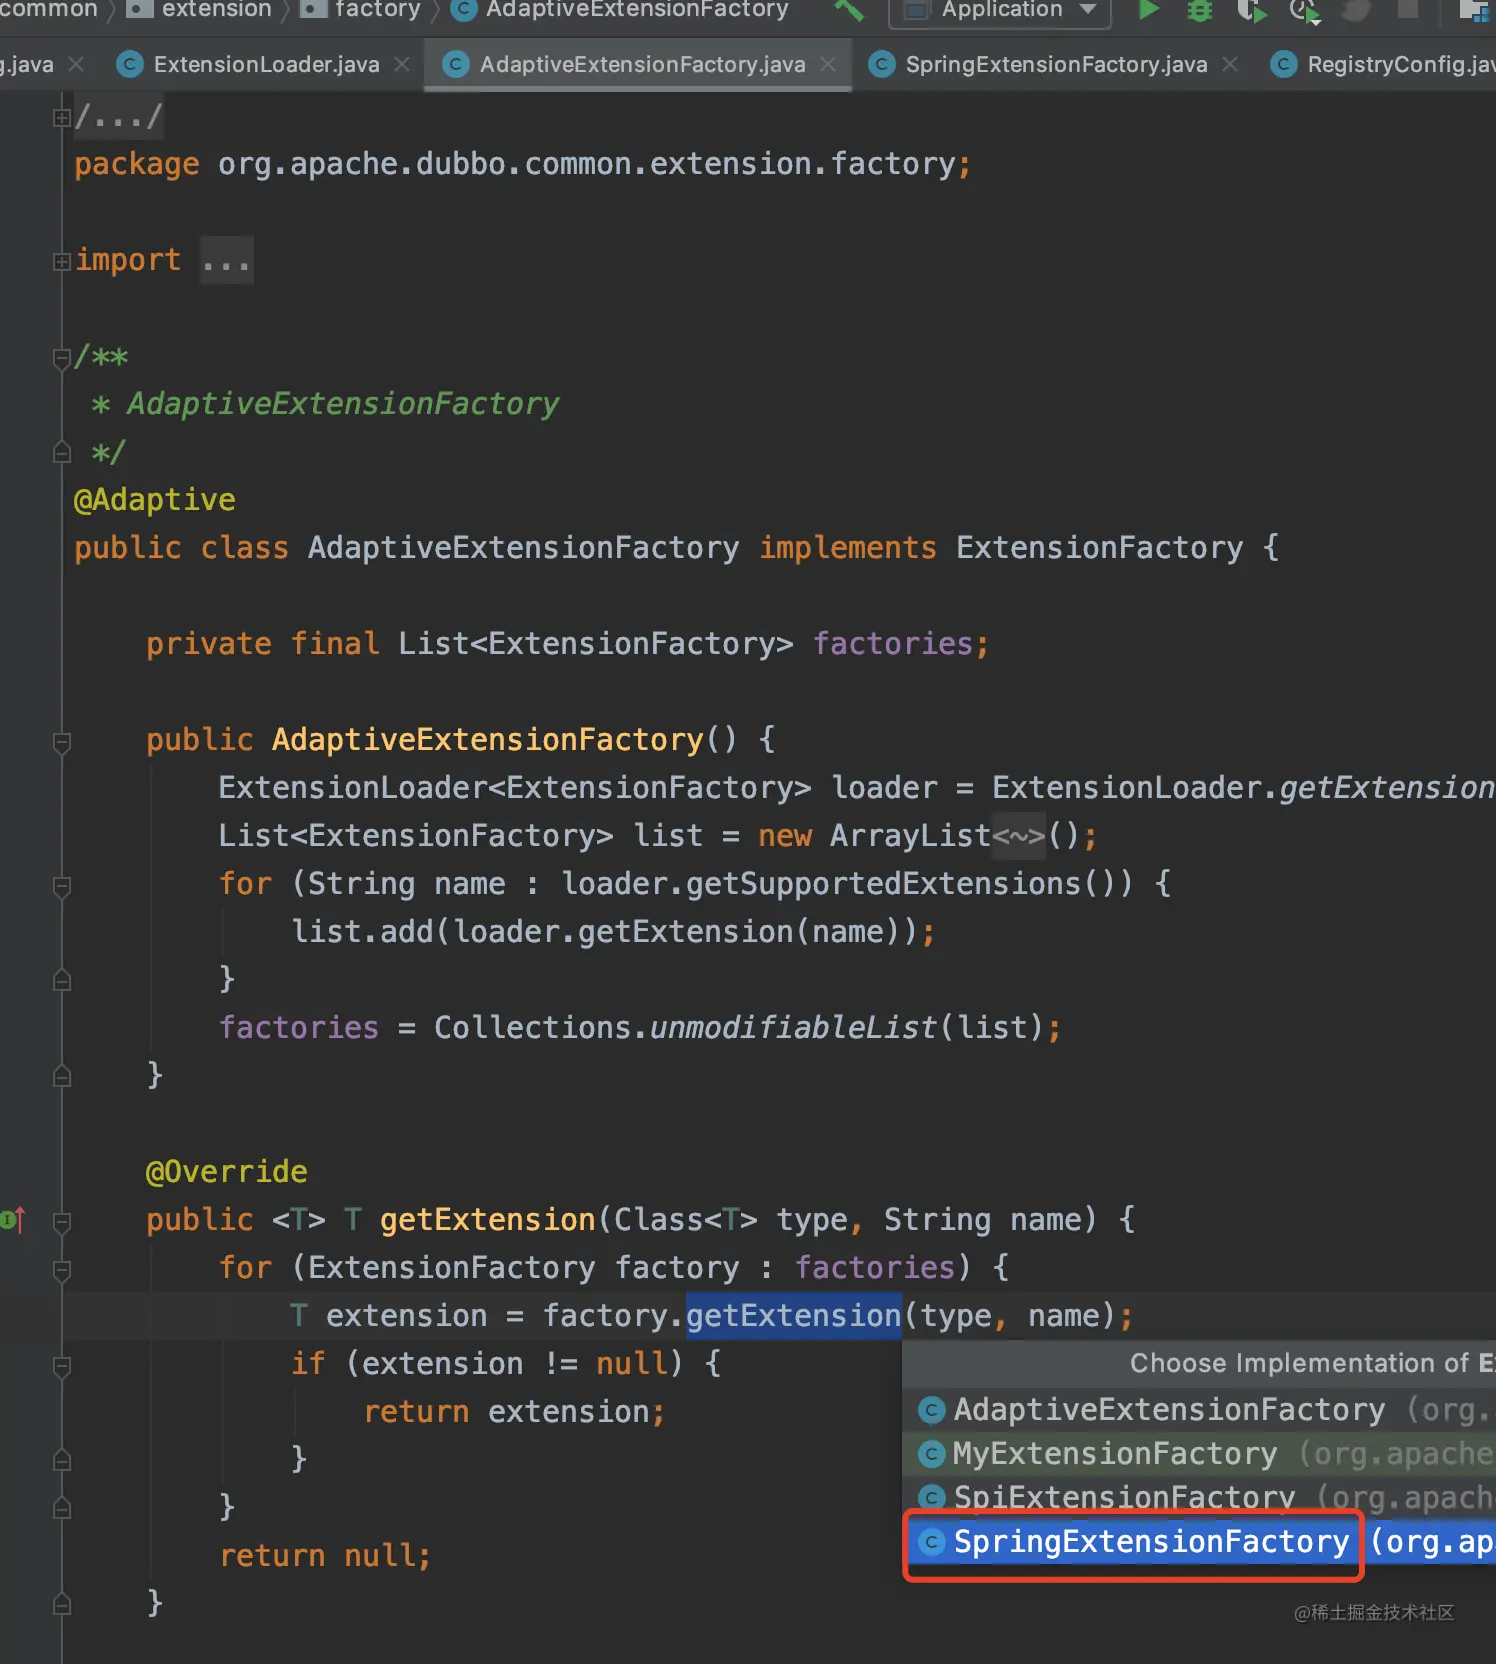The image size is (1496, 1664).
Task: Open Project Structure icon in toolbar
Action: click(x=1474, y=10)
